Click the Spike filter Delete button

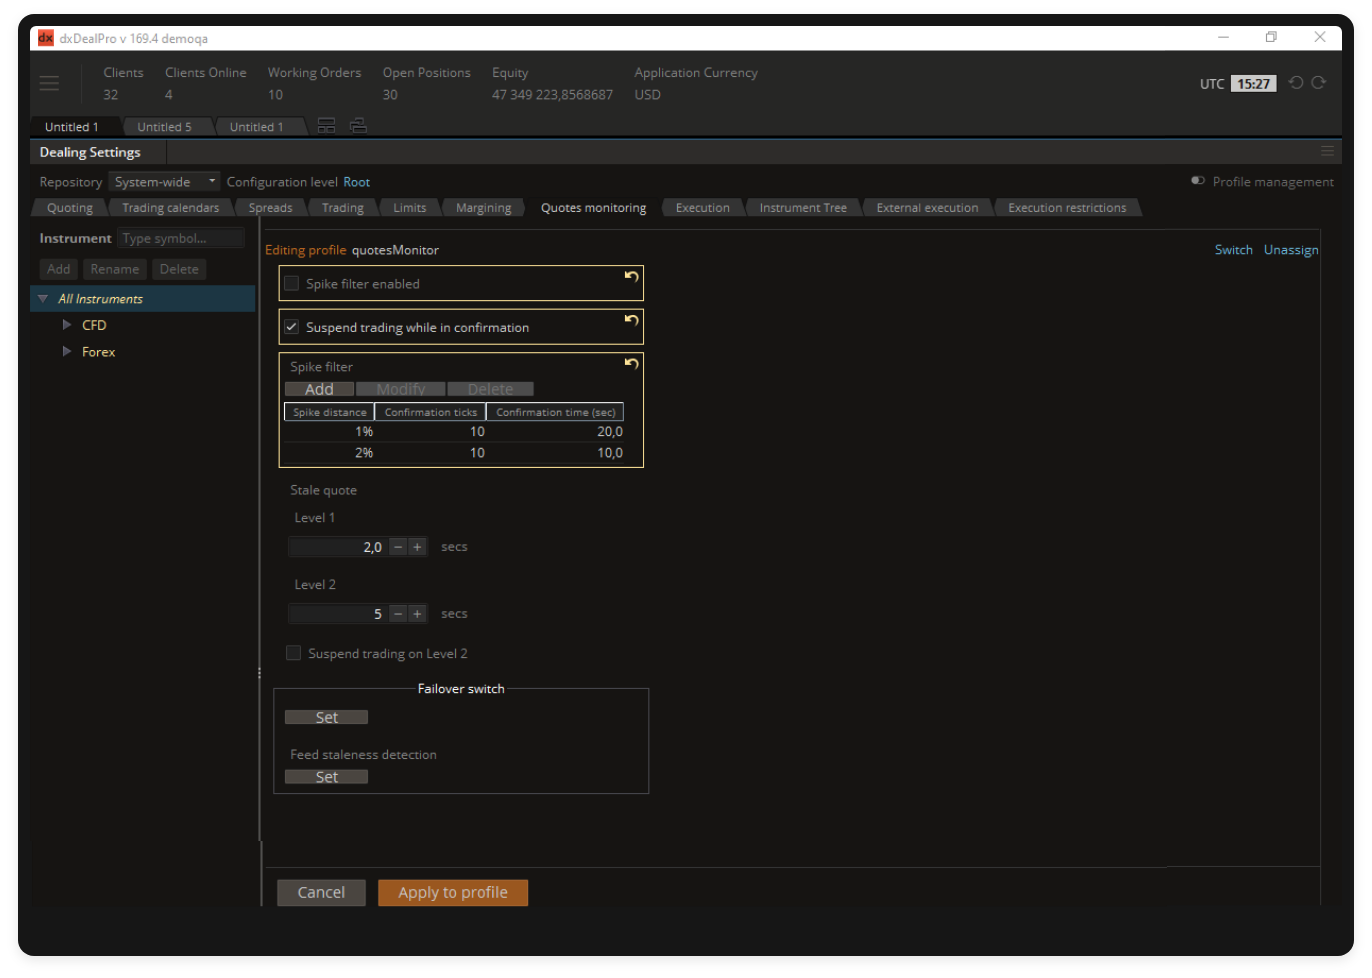pyautogui.click(x=491, y=389)
